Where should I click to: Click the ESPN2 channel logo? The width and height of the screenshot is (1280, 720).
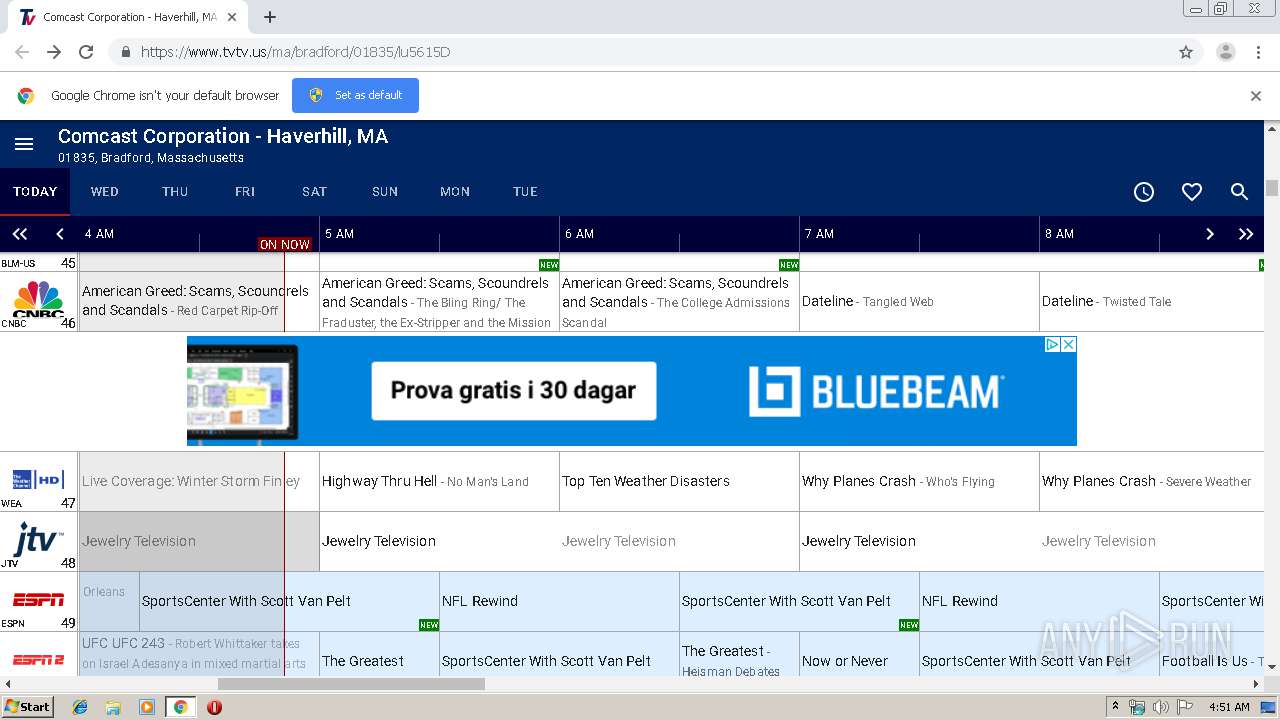click(38, 660)
